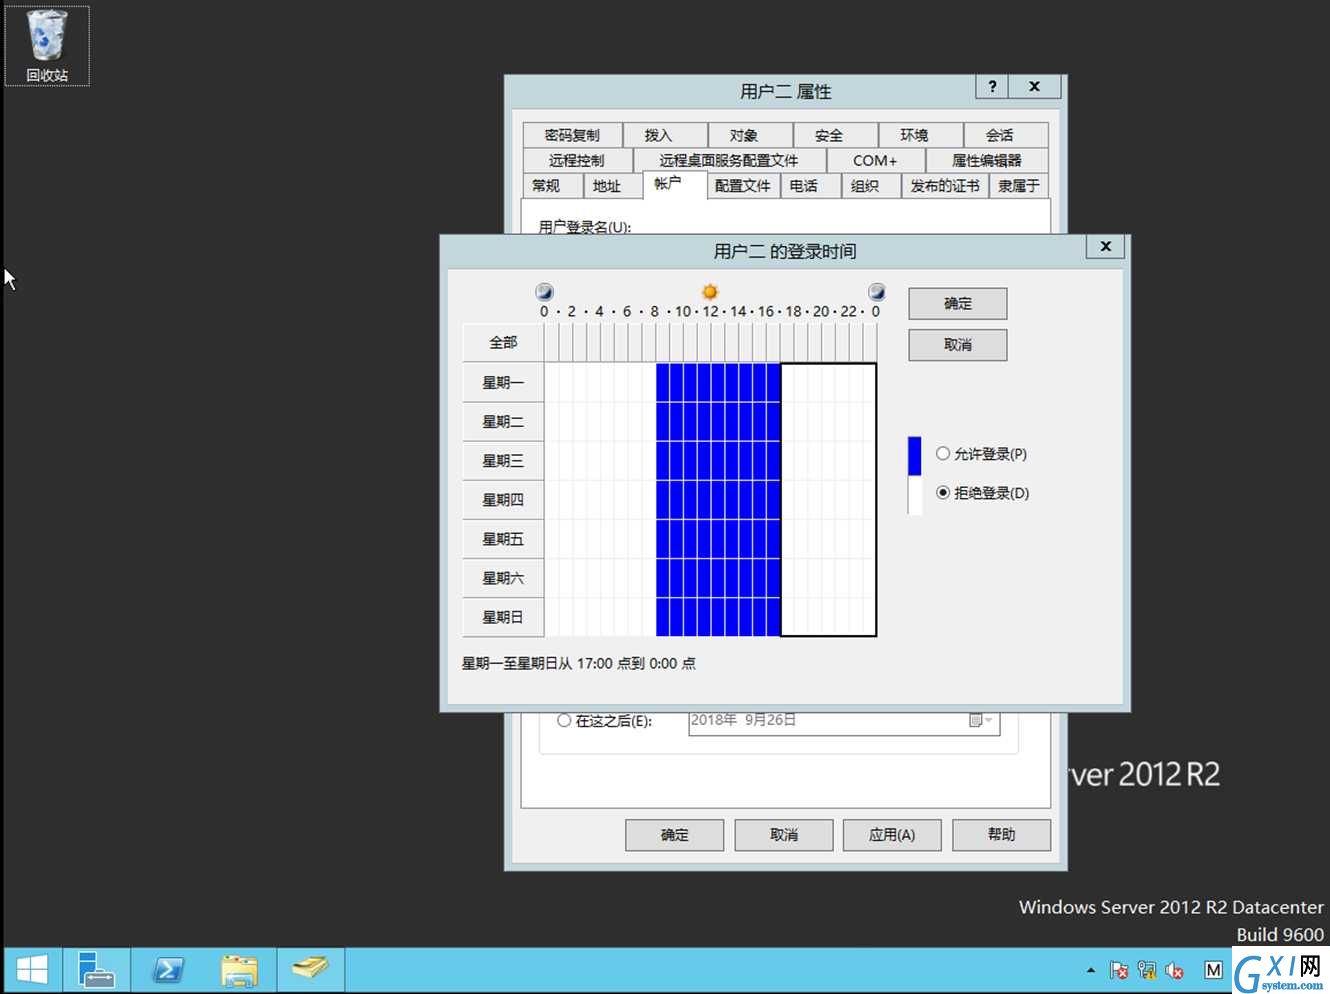Image resolution: width=1330 pixels, height=994 pixels.
Task: Switch to the Password Replication (密码复制) tab
Action: 572,135
